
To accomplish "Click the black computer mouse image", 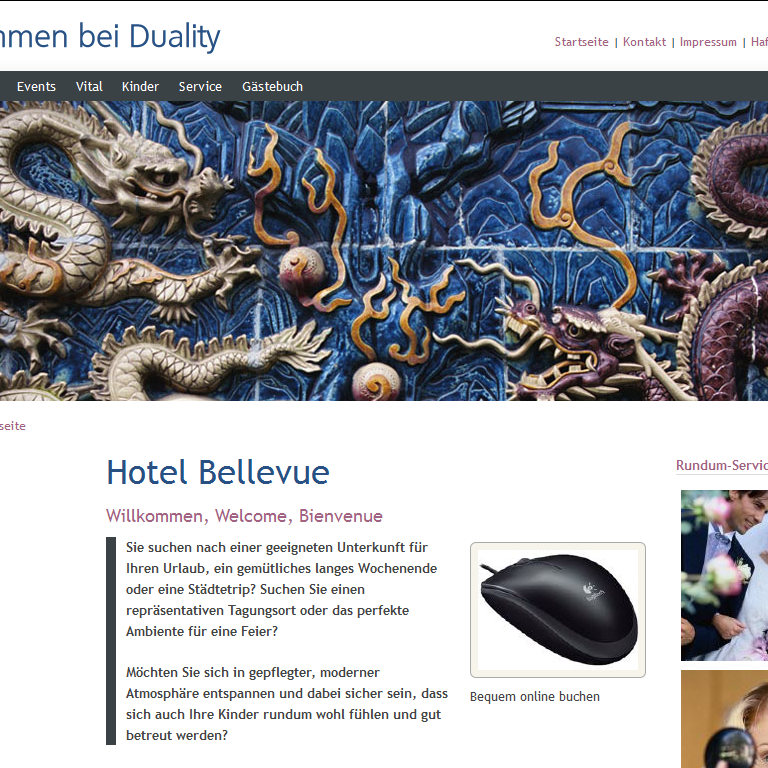I will tap(558, 610).
